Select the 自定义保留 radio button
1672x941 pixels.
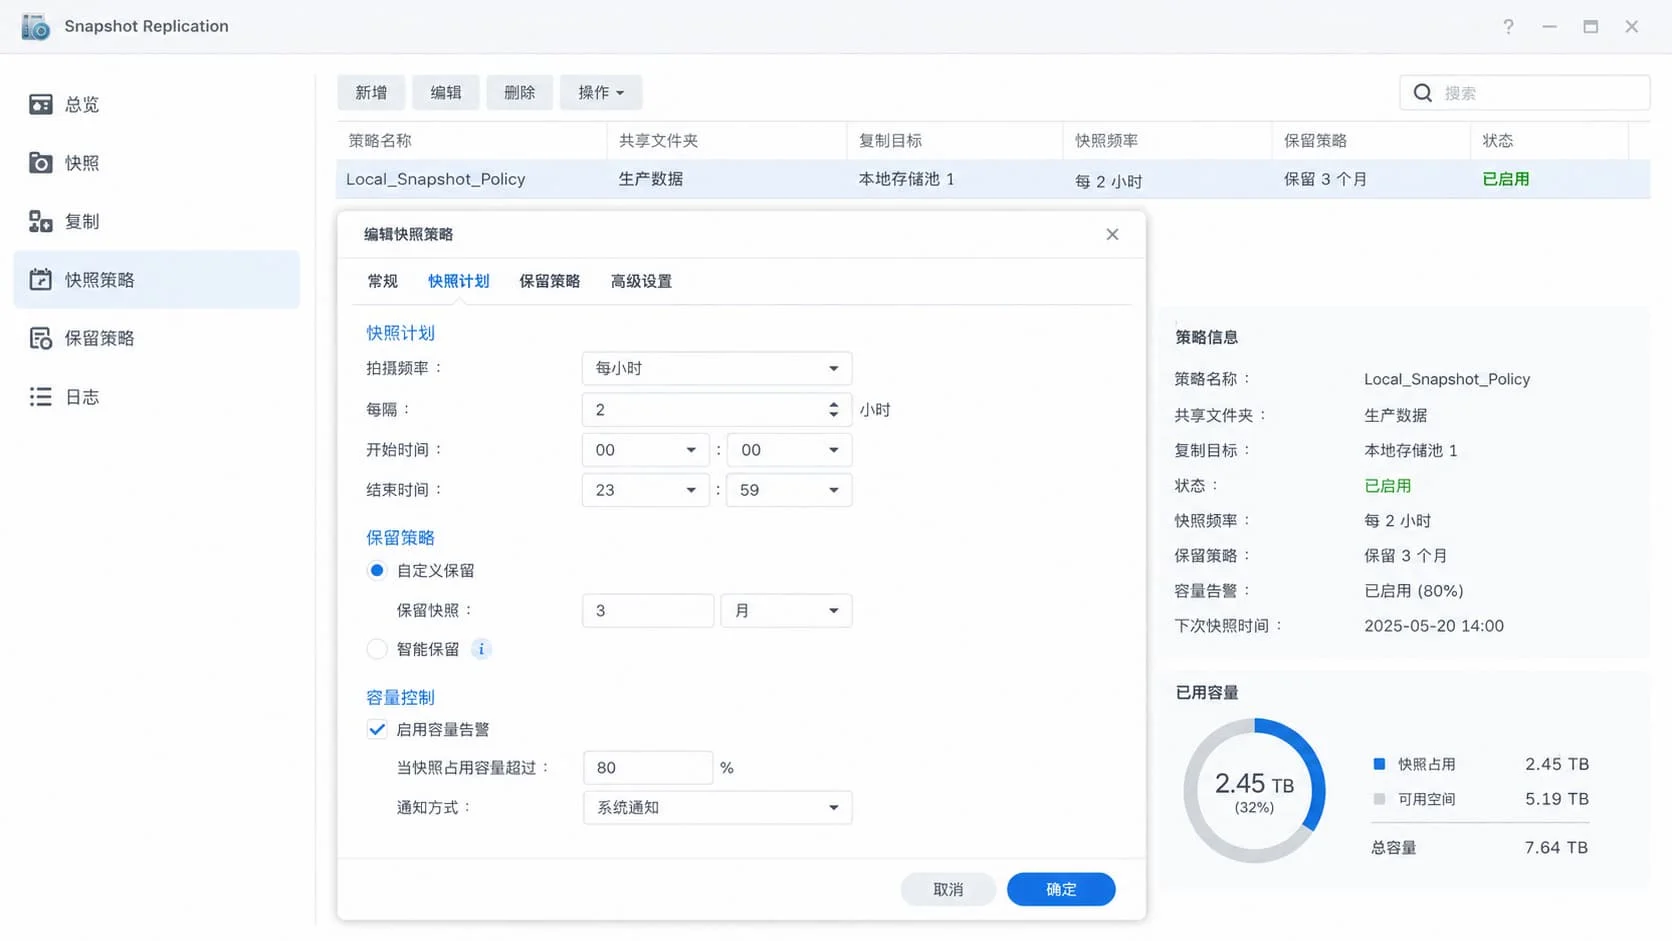(x=376, y=570)
